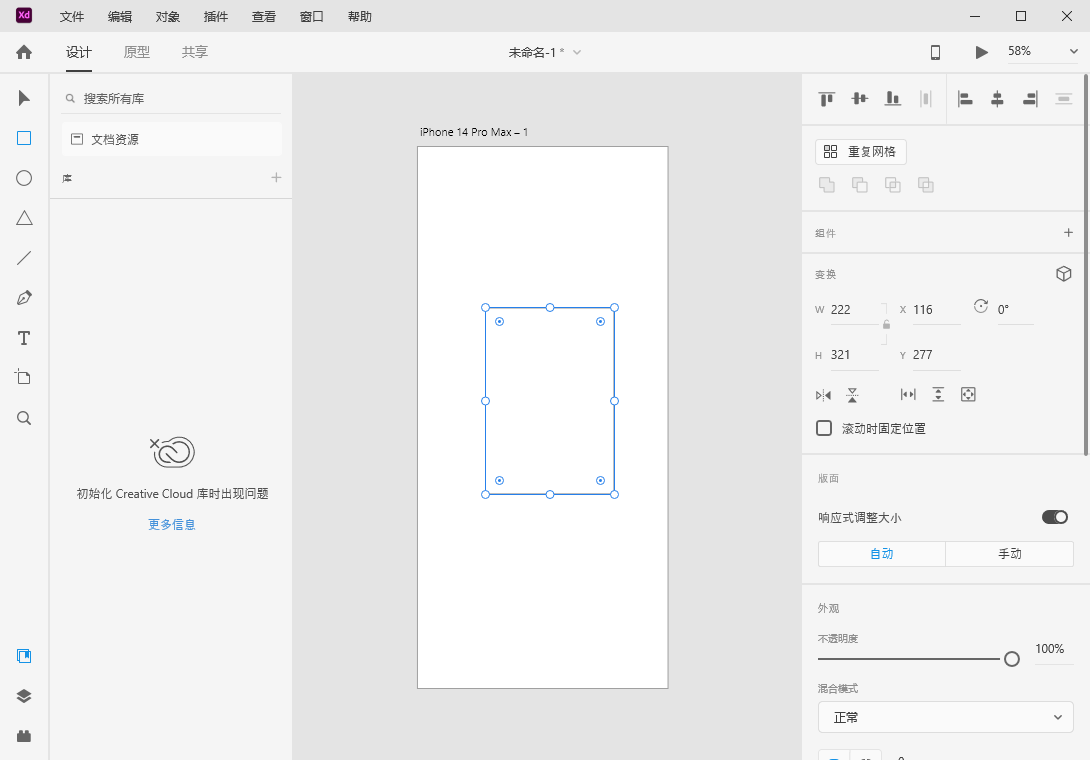
Task: Click the H height field 321
Action: 854,355
